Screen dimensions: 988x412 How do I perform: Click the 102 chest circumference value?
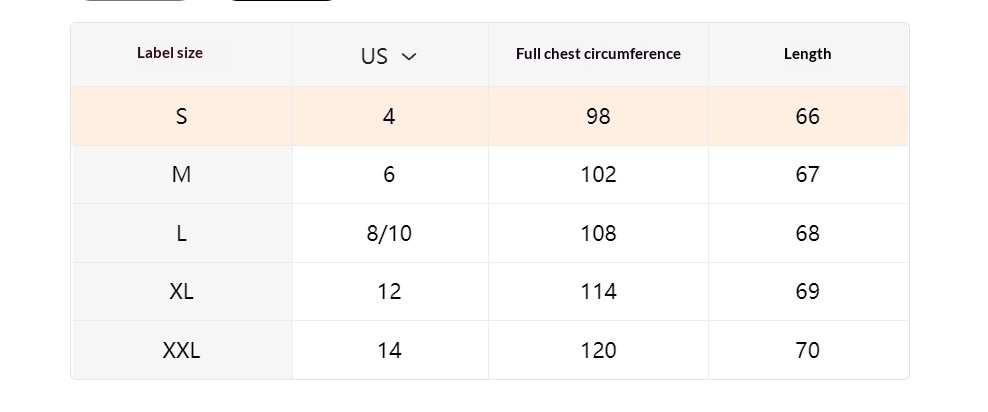click(598, 175)
